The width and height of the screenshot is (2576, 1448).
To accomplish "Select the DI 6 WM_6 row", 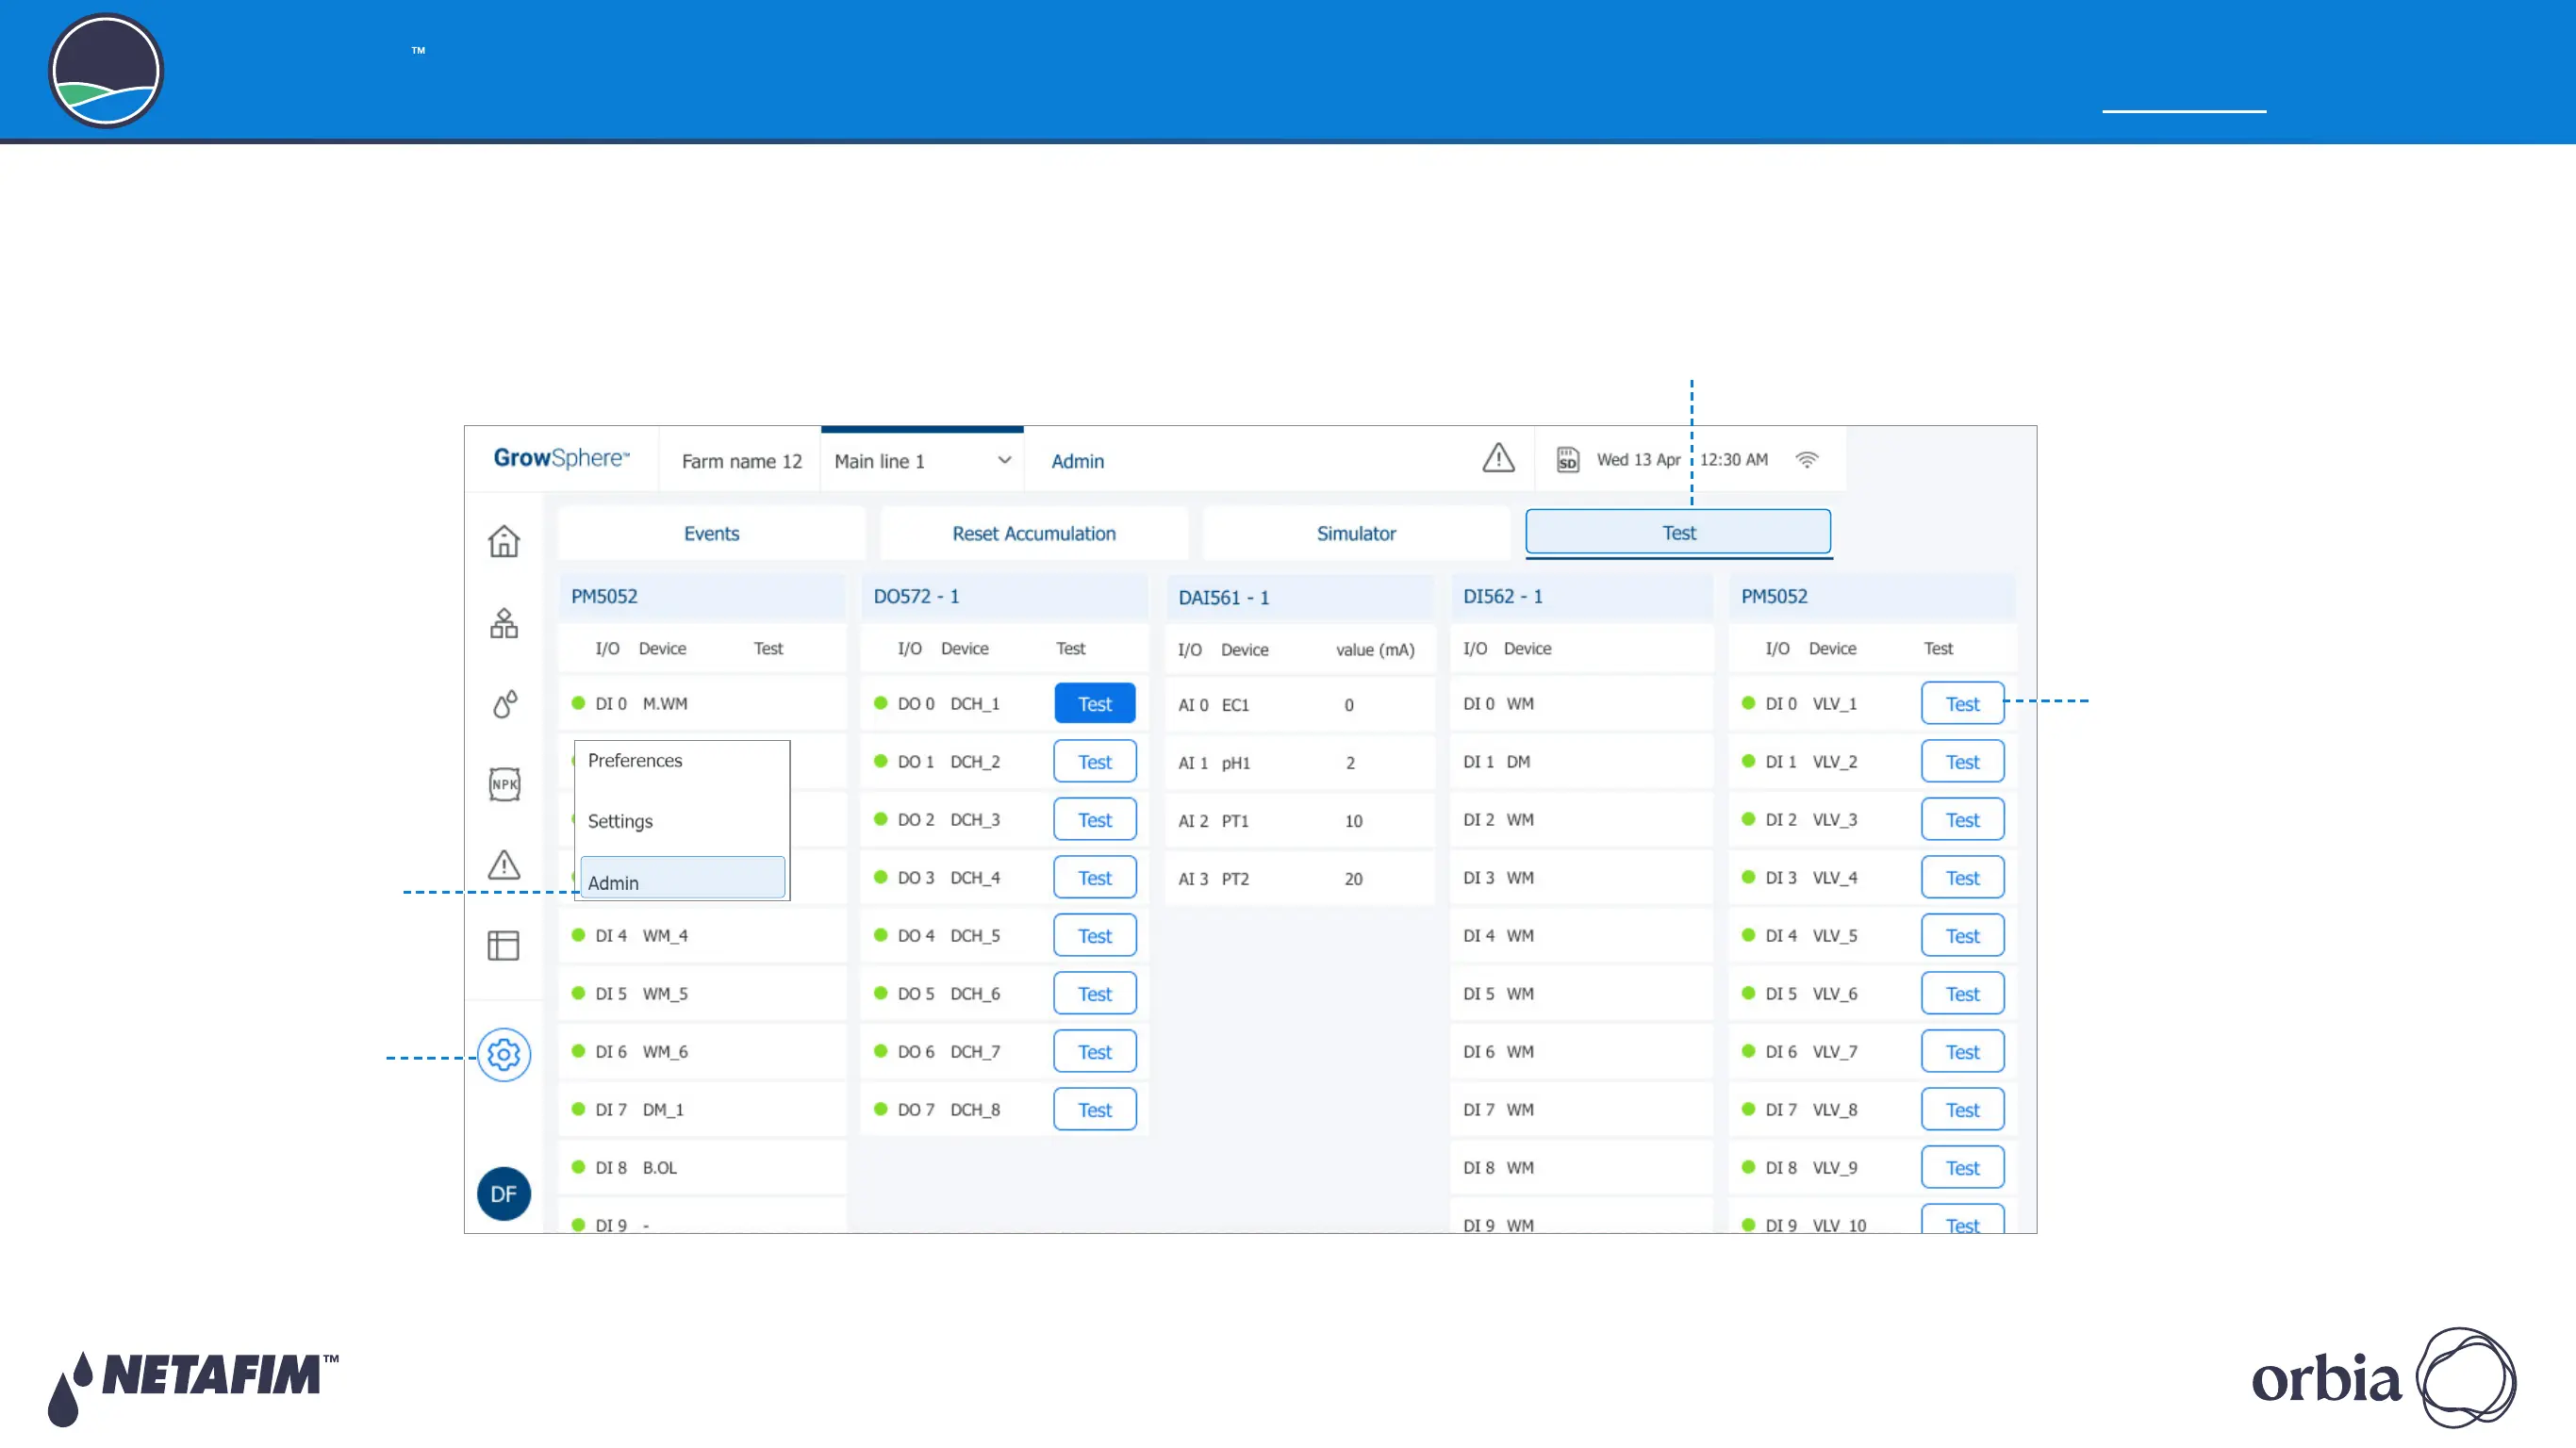I will tap(702, 1052).
